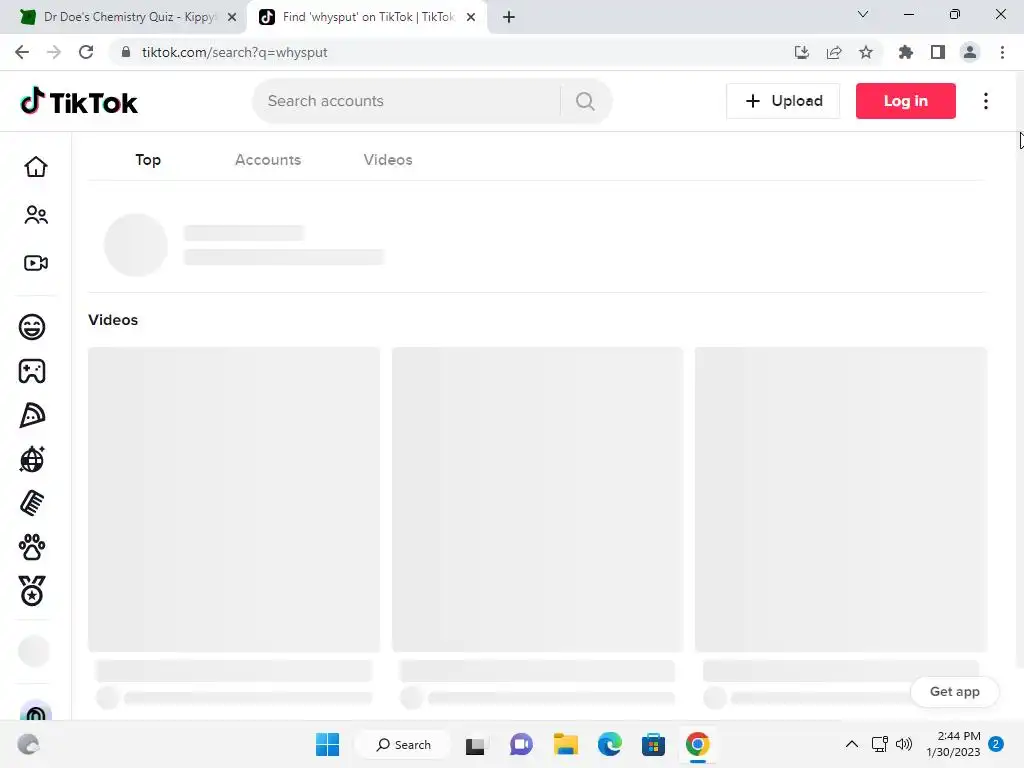Open the Following people icon in sidebar

tap(36, 215)
